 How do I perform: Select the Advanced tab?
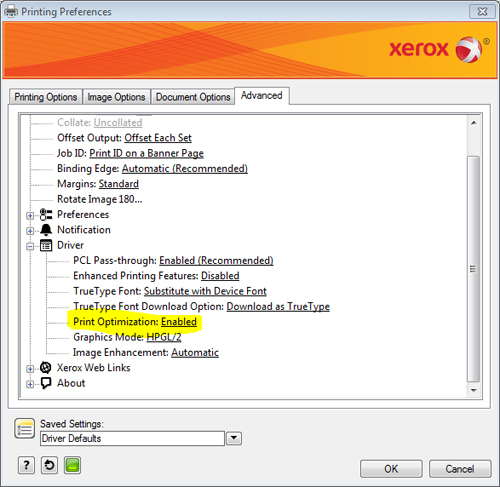click(262, 96)
